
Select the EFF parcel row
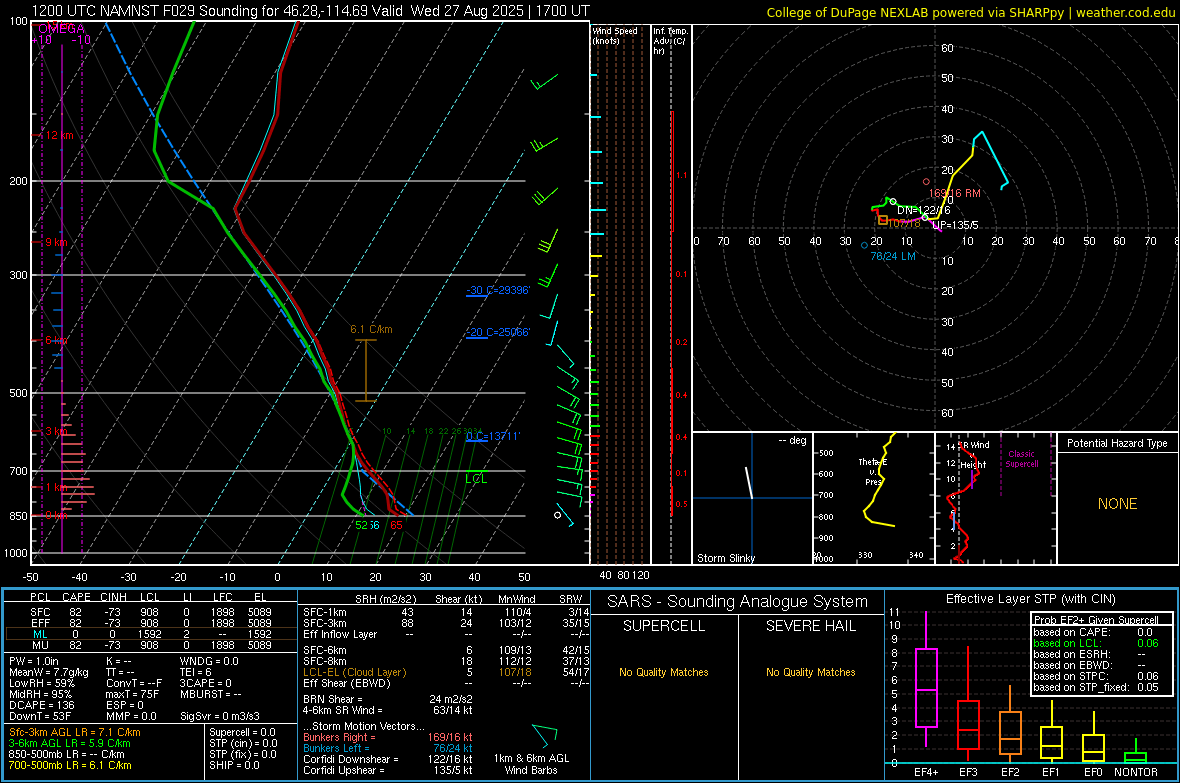pos(149,623)
